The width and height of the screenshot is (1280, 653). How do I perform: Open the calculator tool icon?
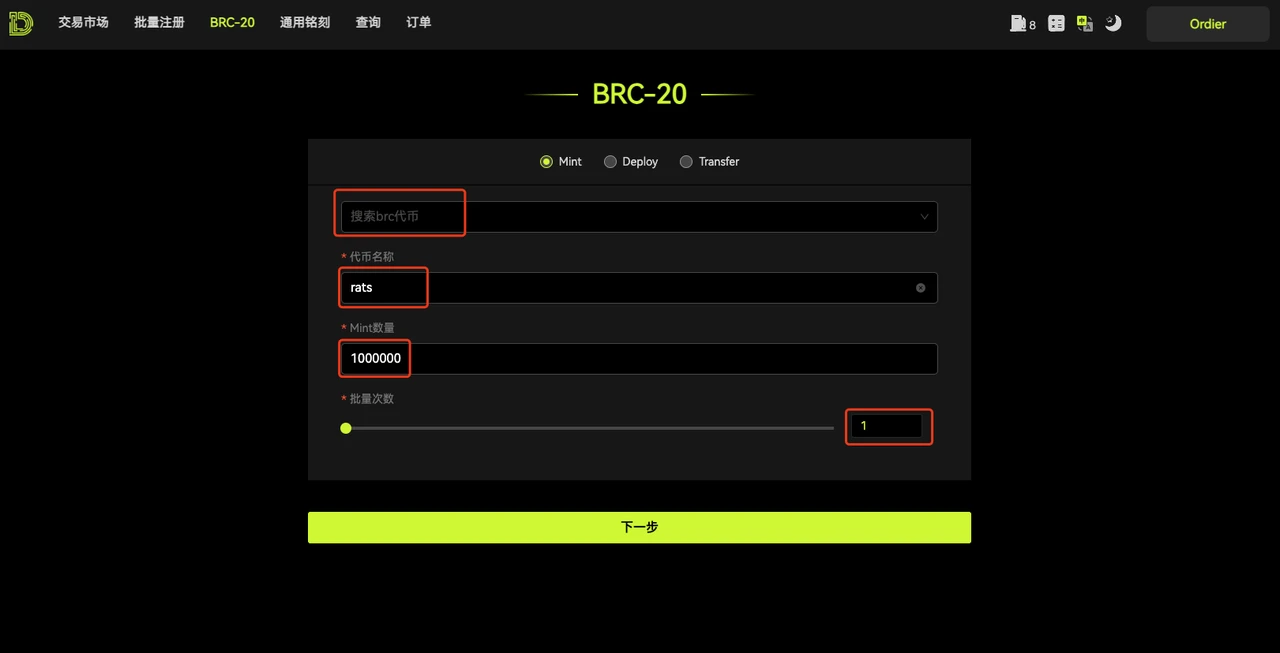[1056, 23]
